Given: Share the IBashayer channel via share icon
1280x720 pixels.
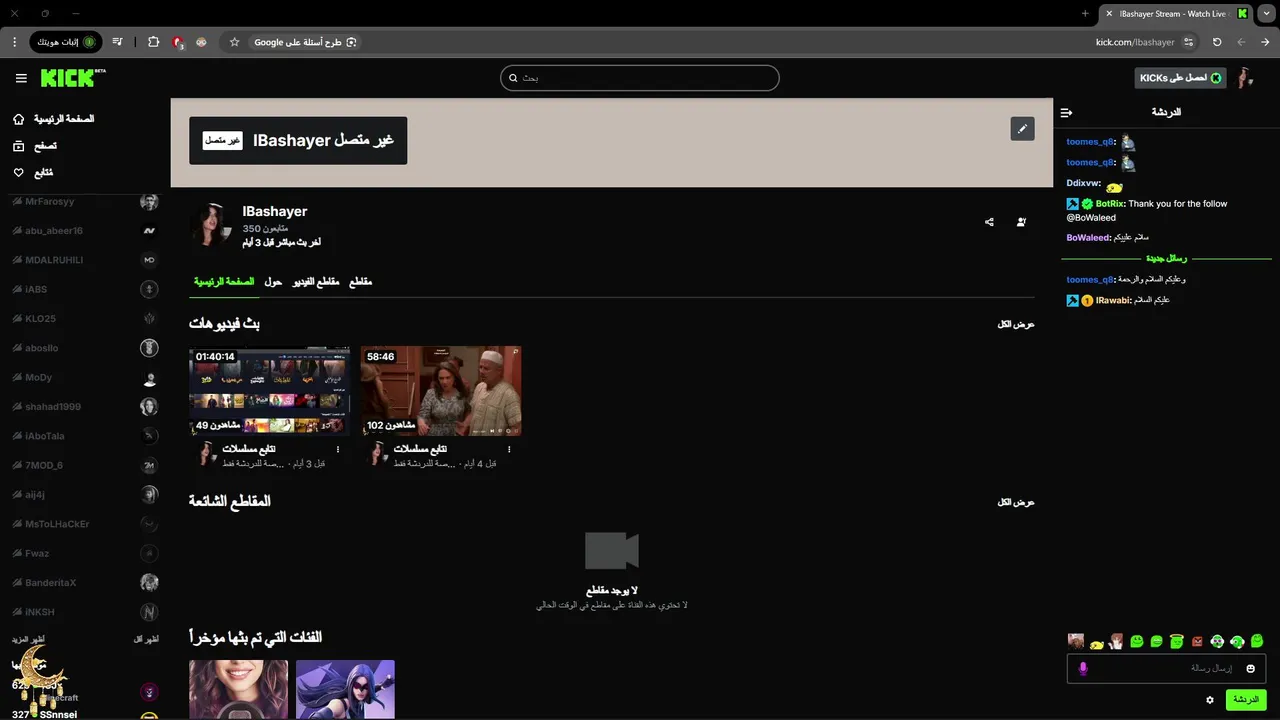Looking at the screenshot, I should coord(989,222).
